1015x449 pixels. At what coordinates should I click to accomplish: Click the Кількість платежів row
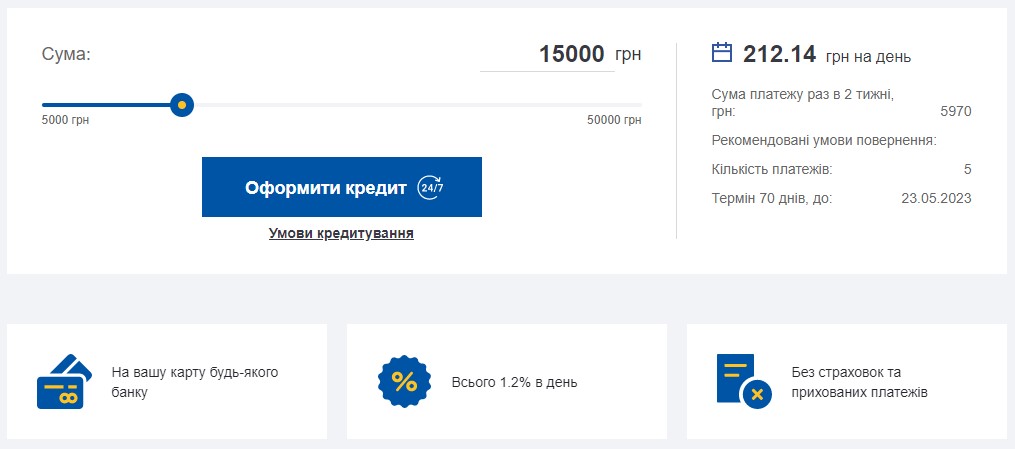pos(842,170)
